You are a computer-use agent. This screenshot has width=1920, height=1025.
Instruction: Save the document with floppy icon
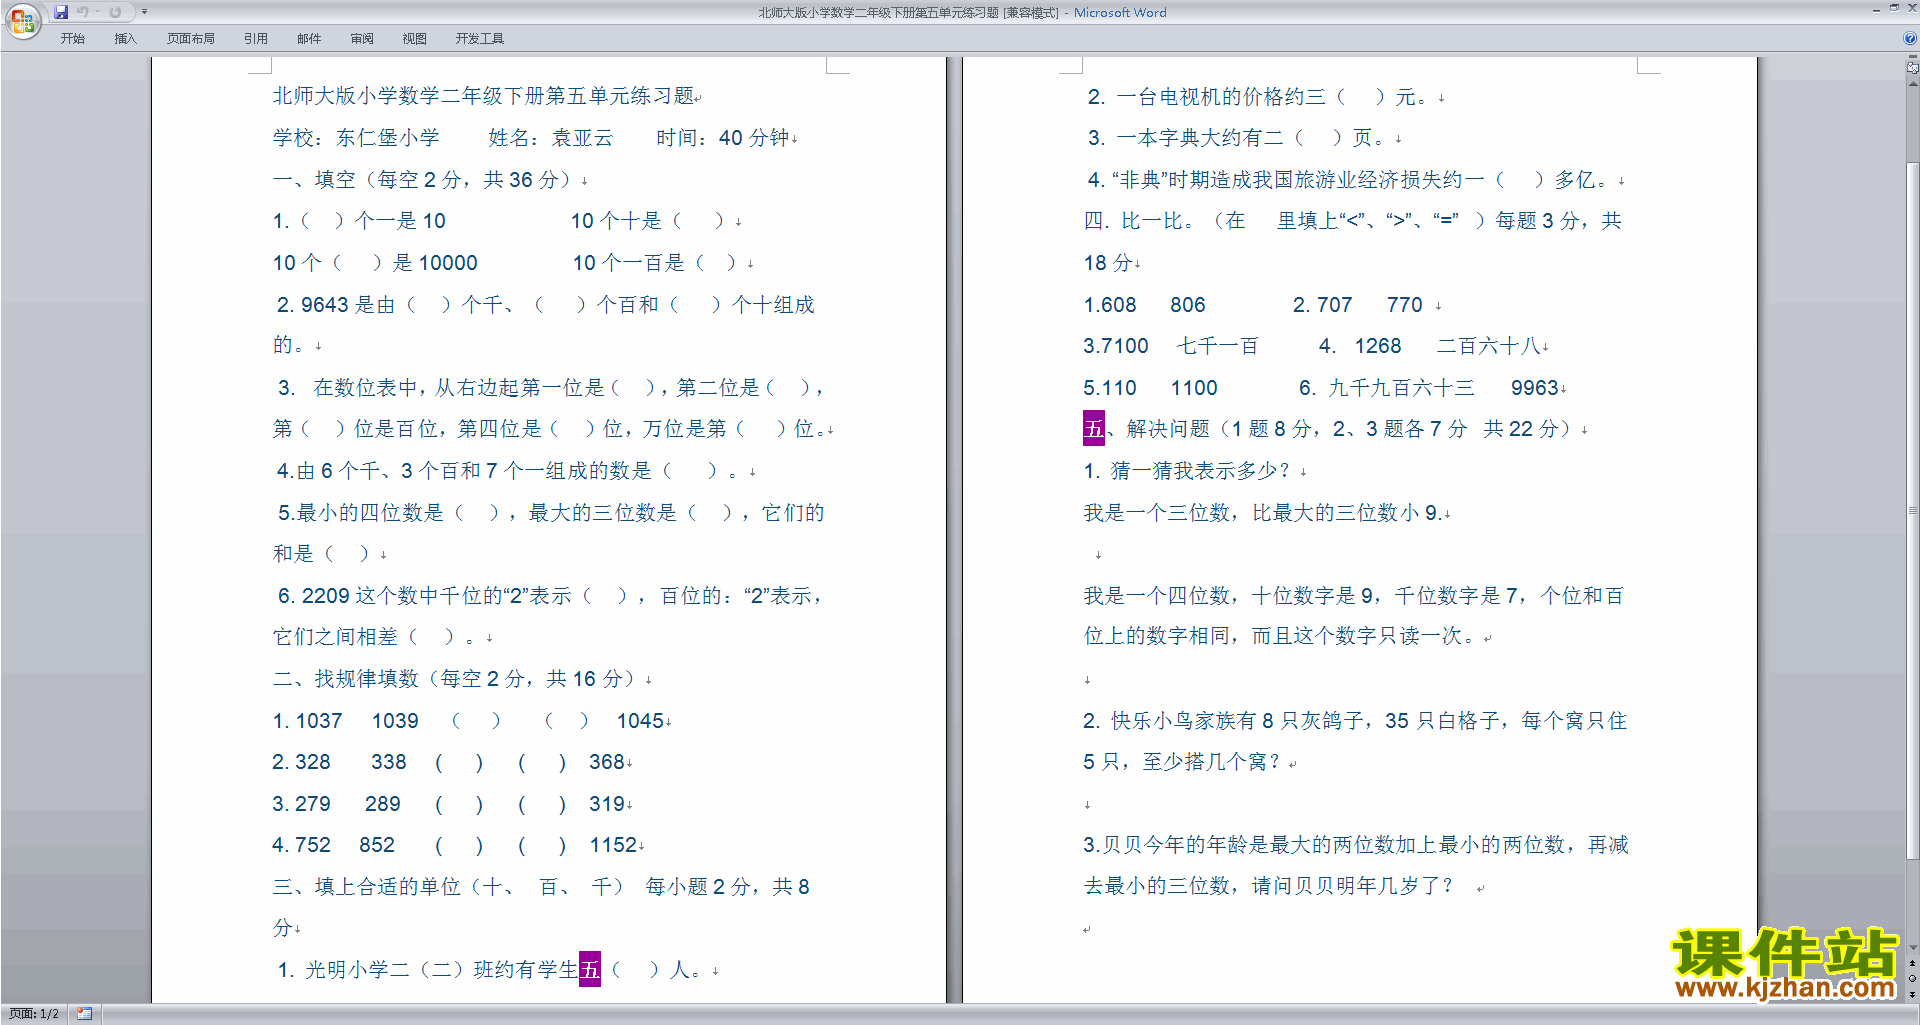tap(61, 12)
